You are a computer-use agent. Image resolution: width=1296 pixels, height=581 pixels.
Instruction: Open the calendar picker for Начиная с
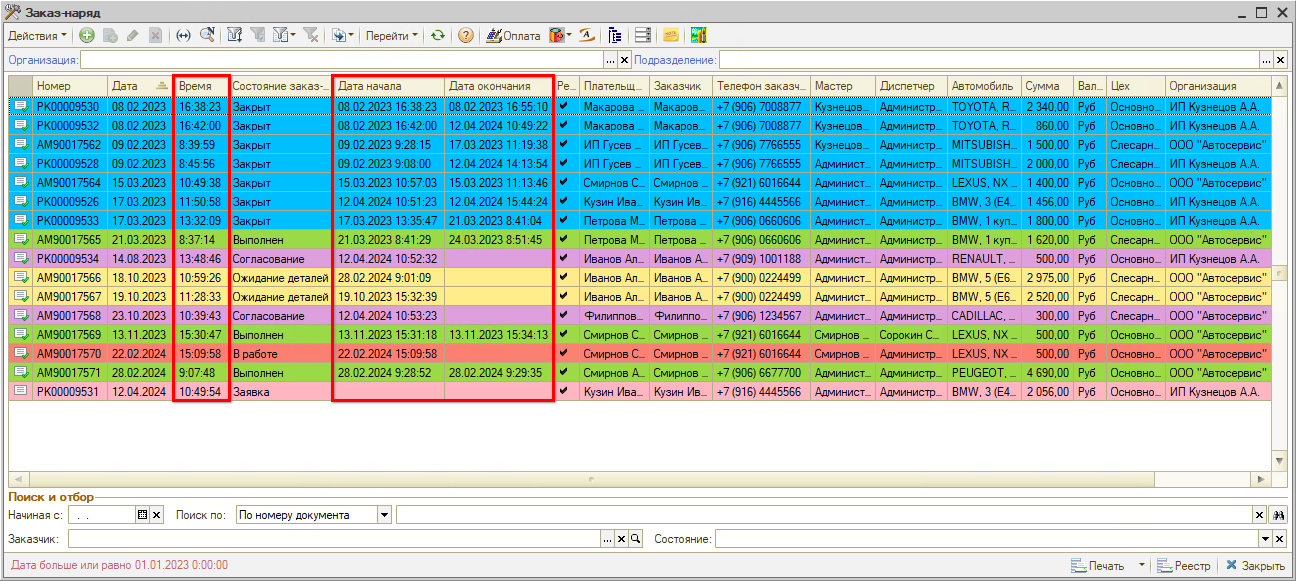(x=142, y=515)
